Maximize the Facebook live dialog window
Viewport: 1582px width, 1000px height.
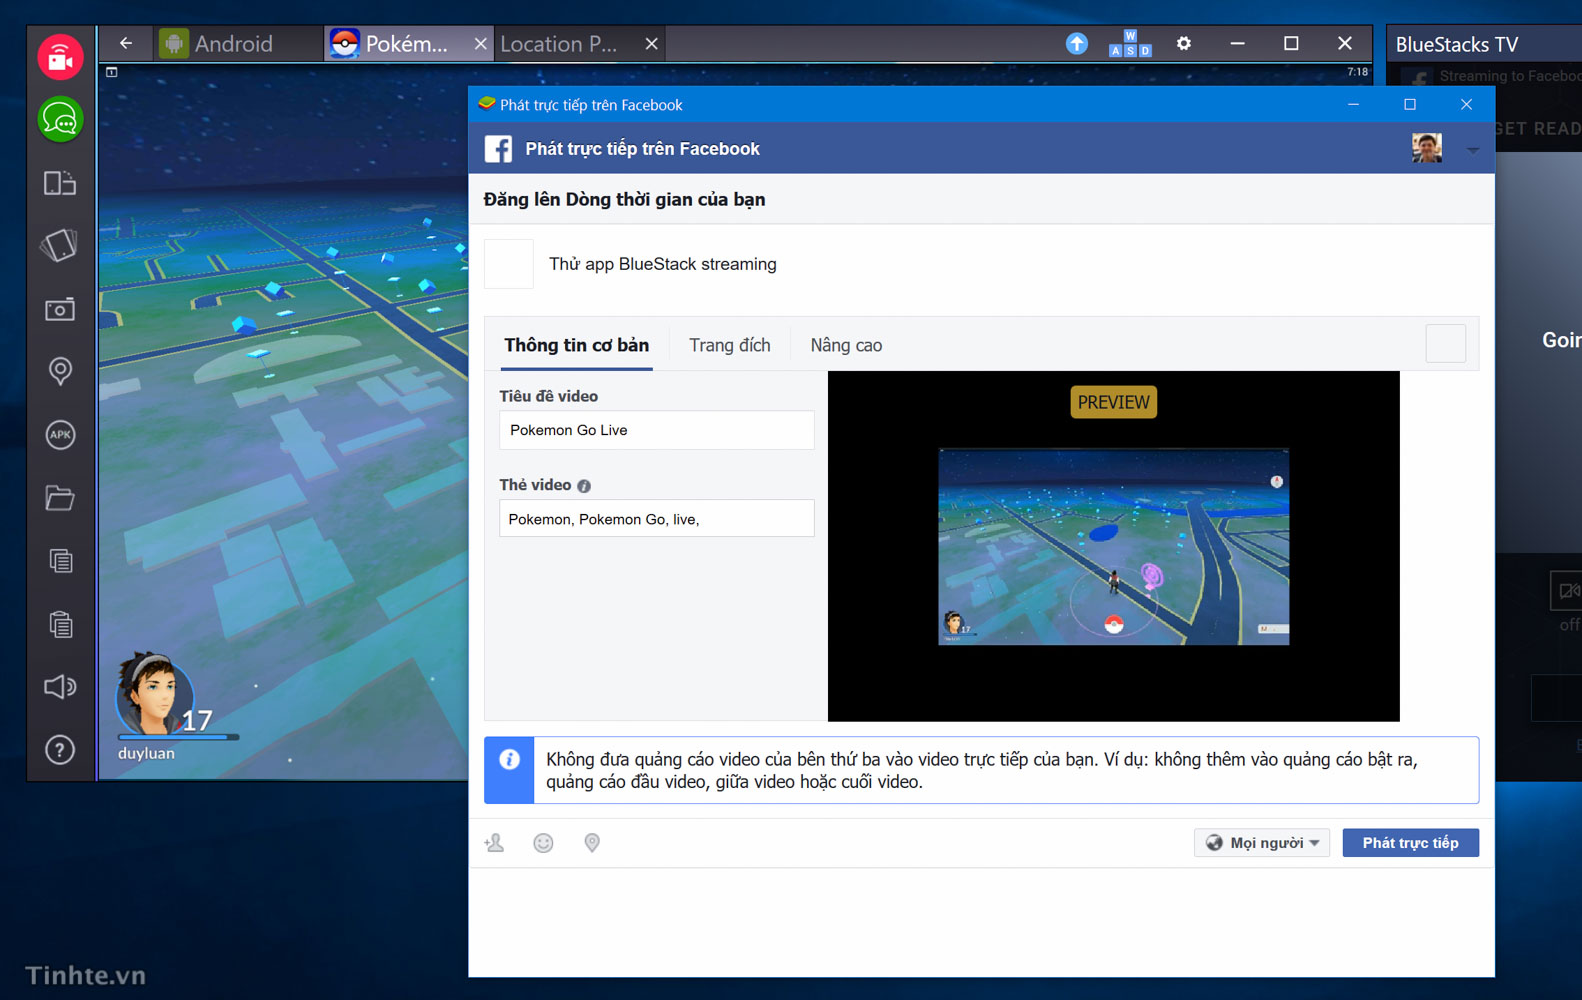pyautogui.click(x=1410, y=105)
